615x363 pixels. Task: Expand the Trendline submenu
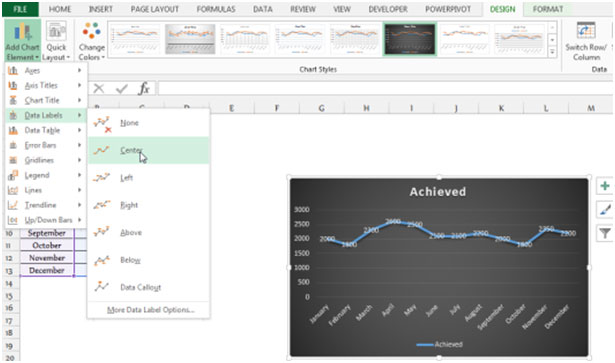[45, 205]
